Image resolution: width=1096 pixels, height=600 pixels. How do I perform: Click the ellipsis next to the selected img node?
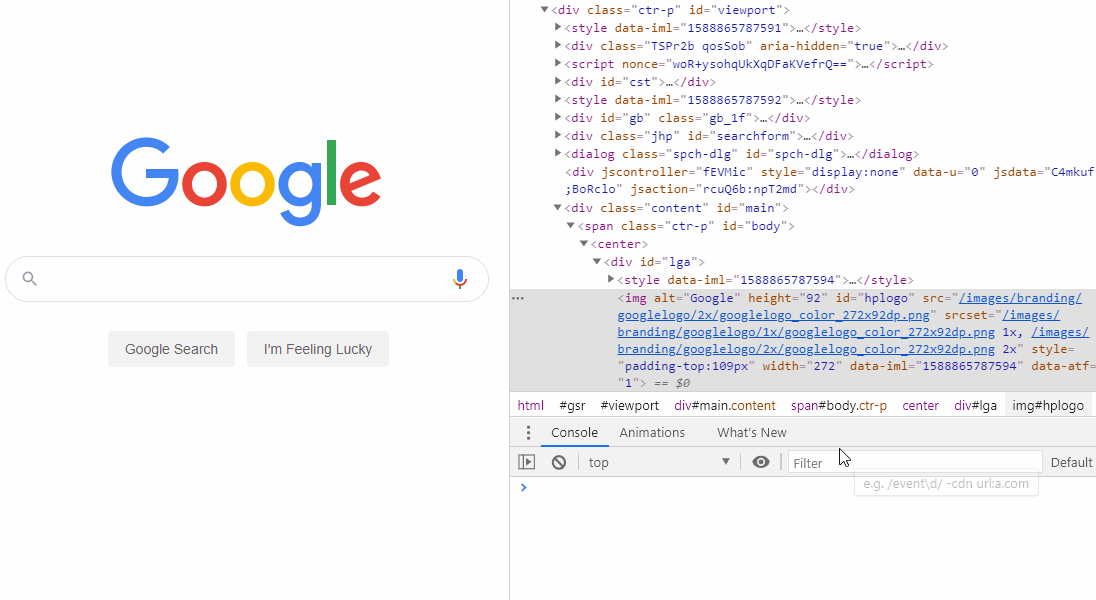pos(518,298)
